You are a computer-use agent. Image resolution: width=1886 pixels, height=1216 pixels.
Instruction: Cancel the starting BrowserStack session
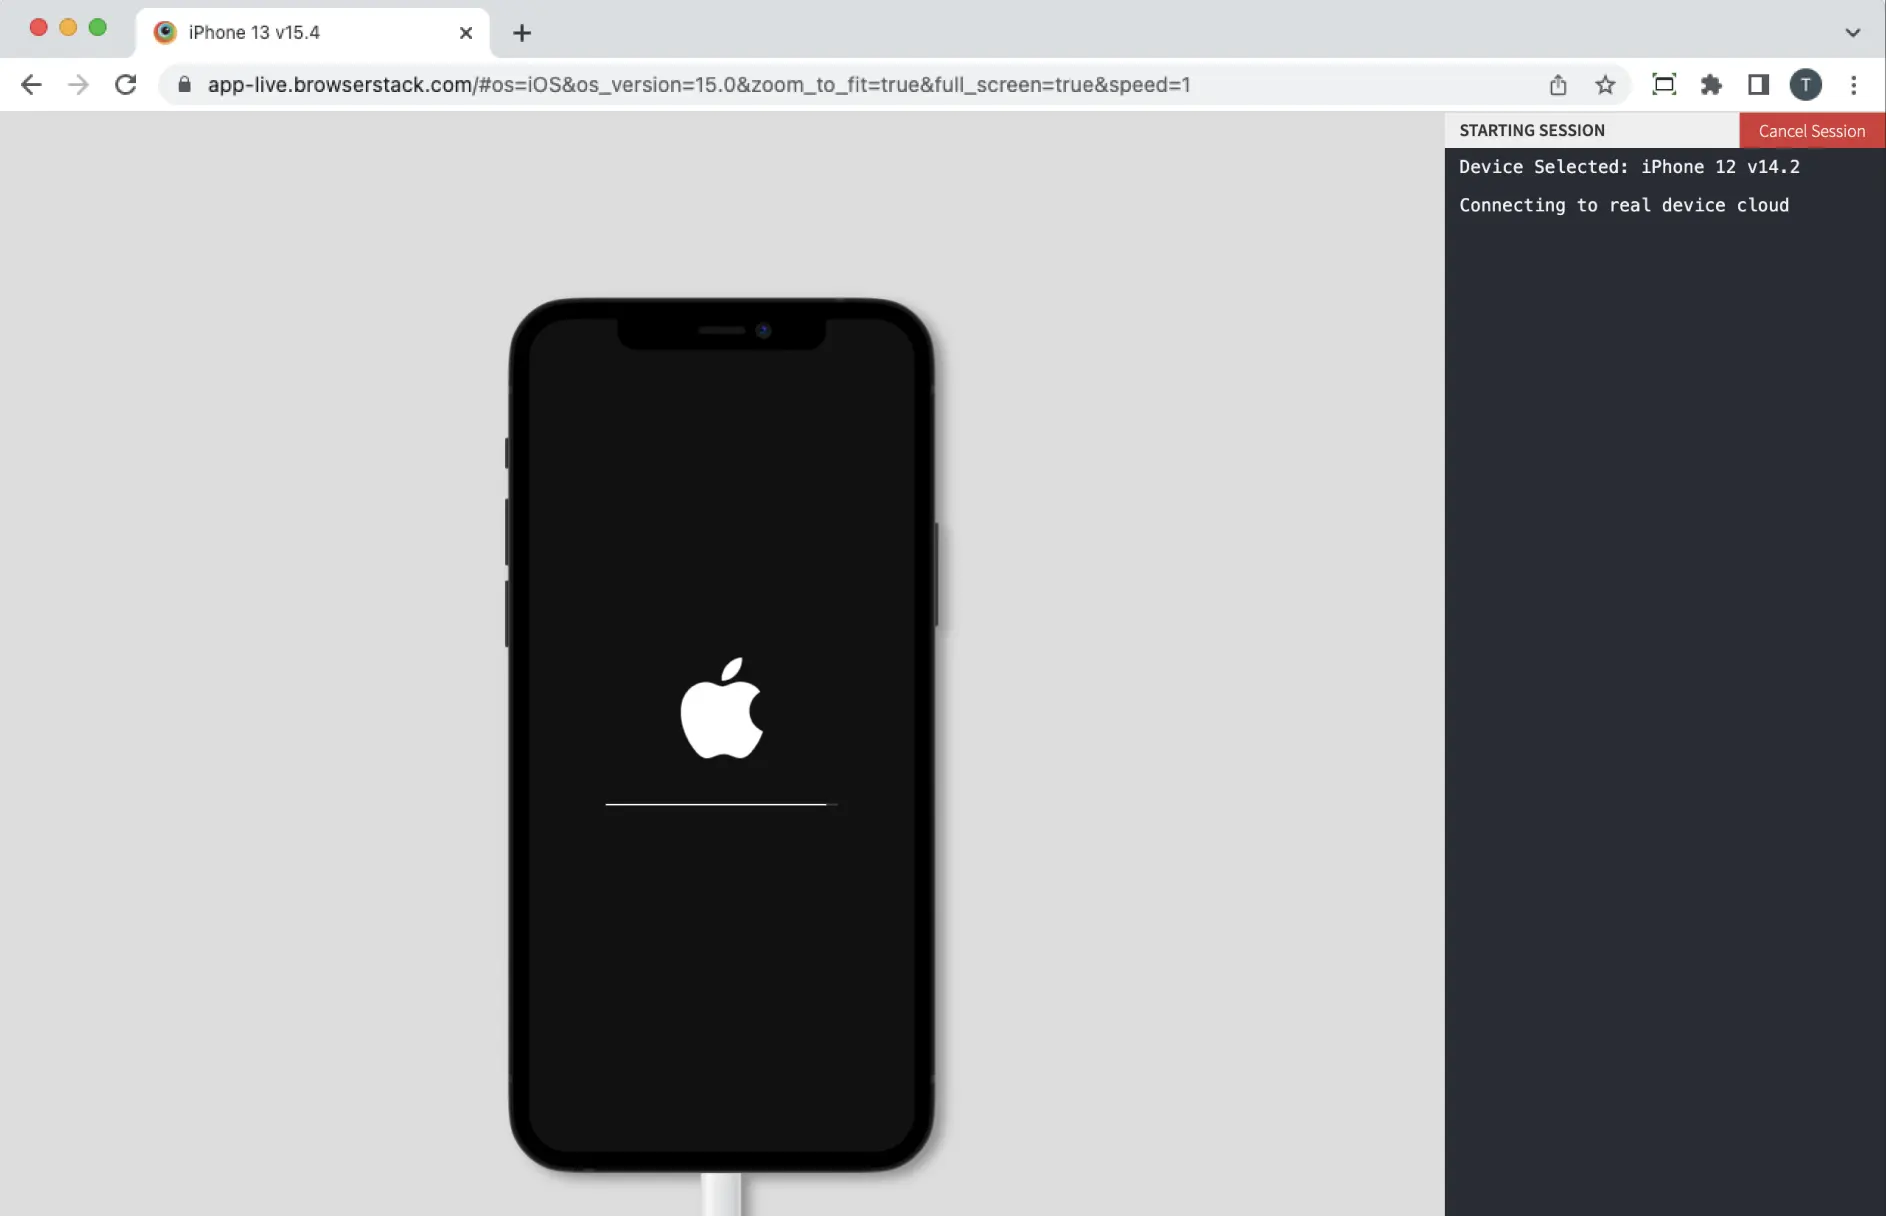coord(1811,130)
